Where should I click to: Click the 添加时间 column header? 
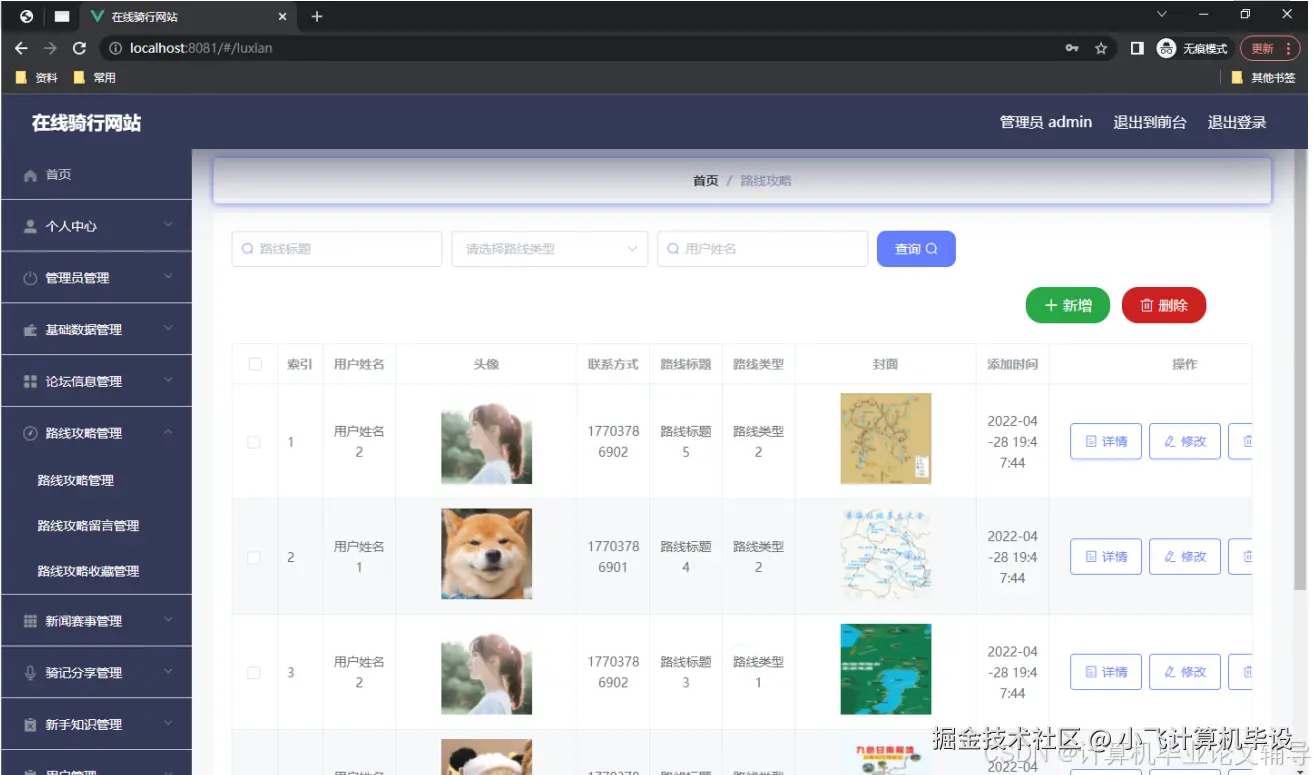pos(1012,364)
